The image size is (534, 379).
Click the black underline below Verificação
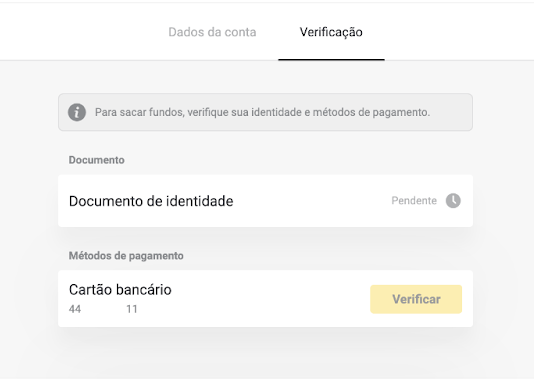(x=331, y=60)
